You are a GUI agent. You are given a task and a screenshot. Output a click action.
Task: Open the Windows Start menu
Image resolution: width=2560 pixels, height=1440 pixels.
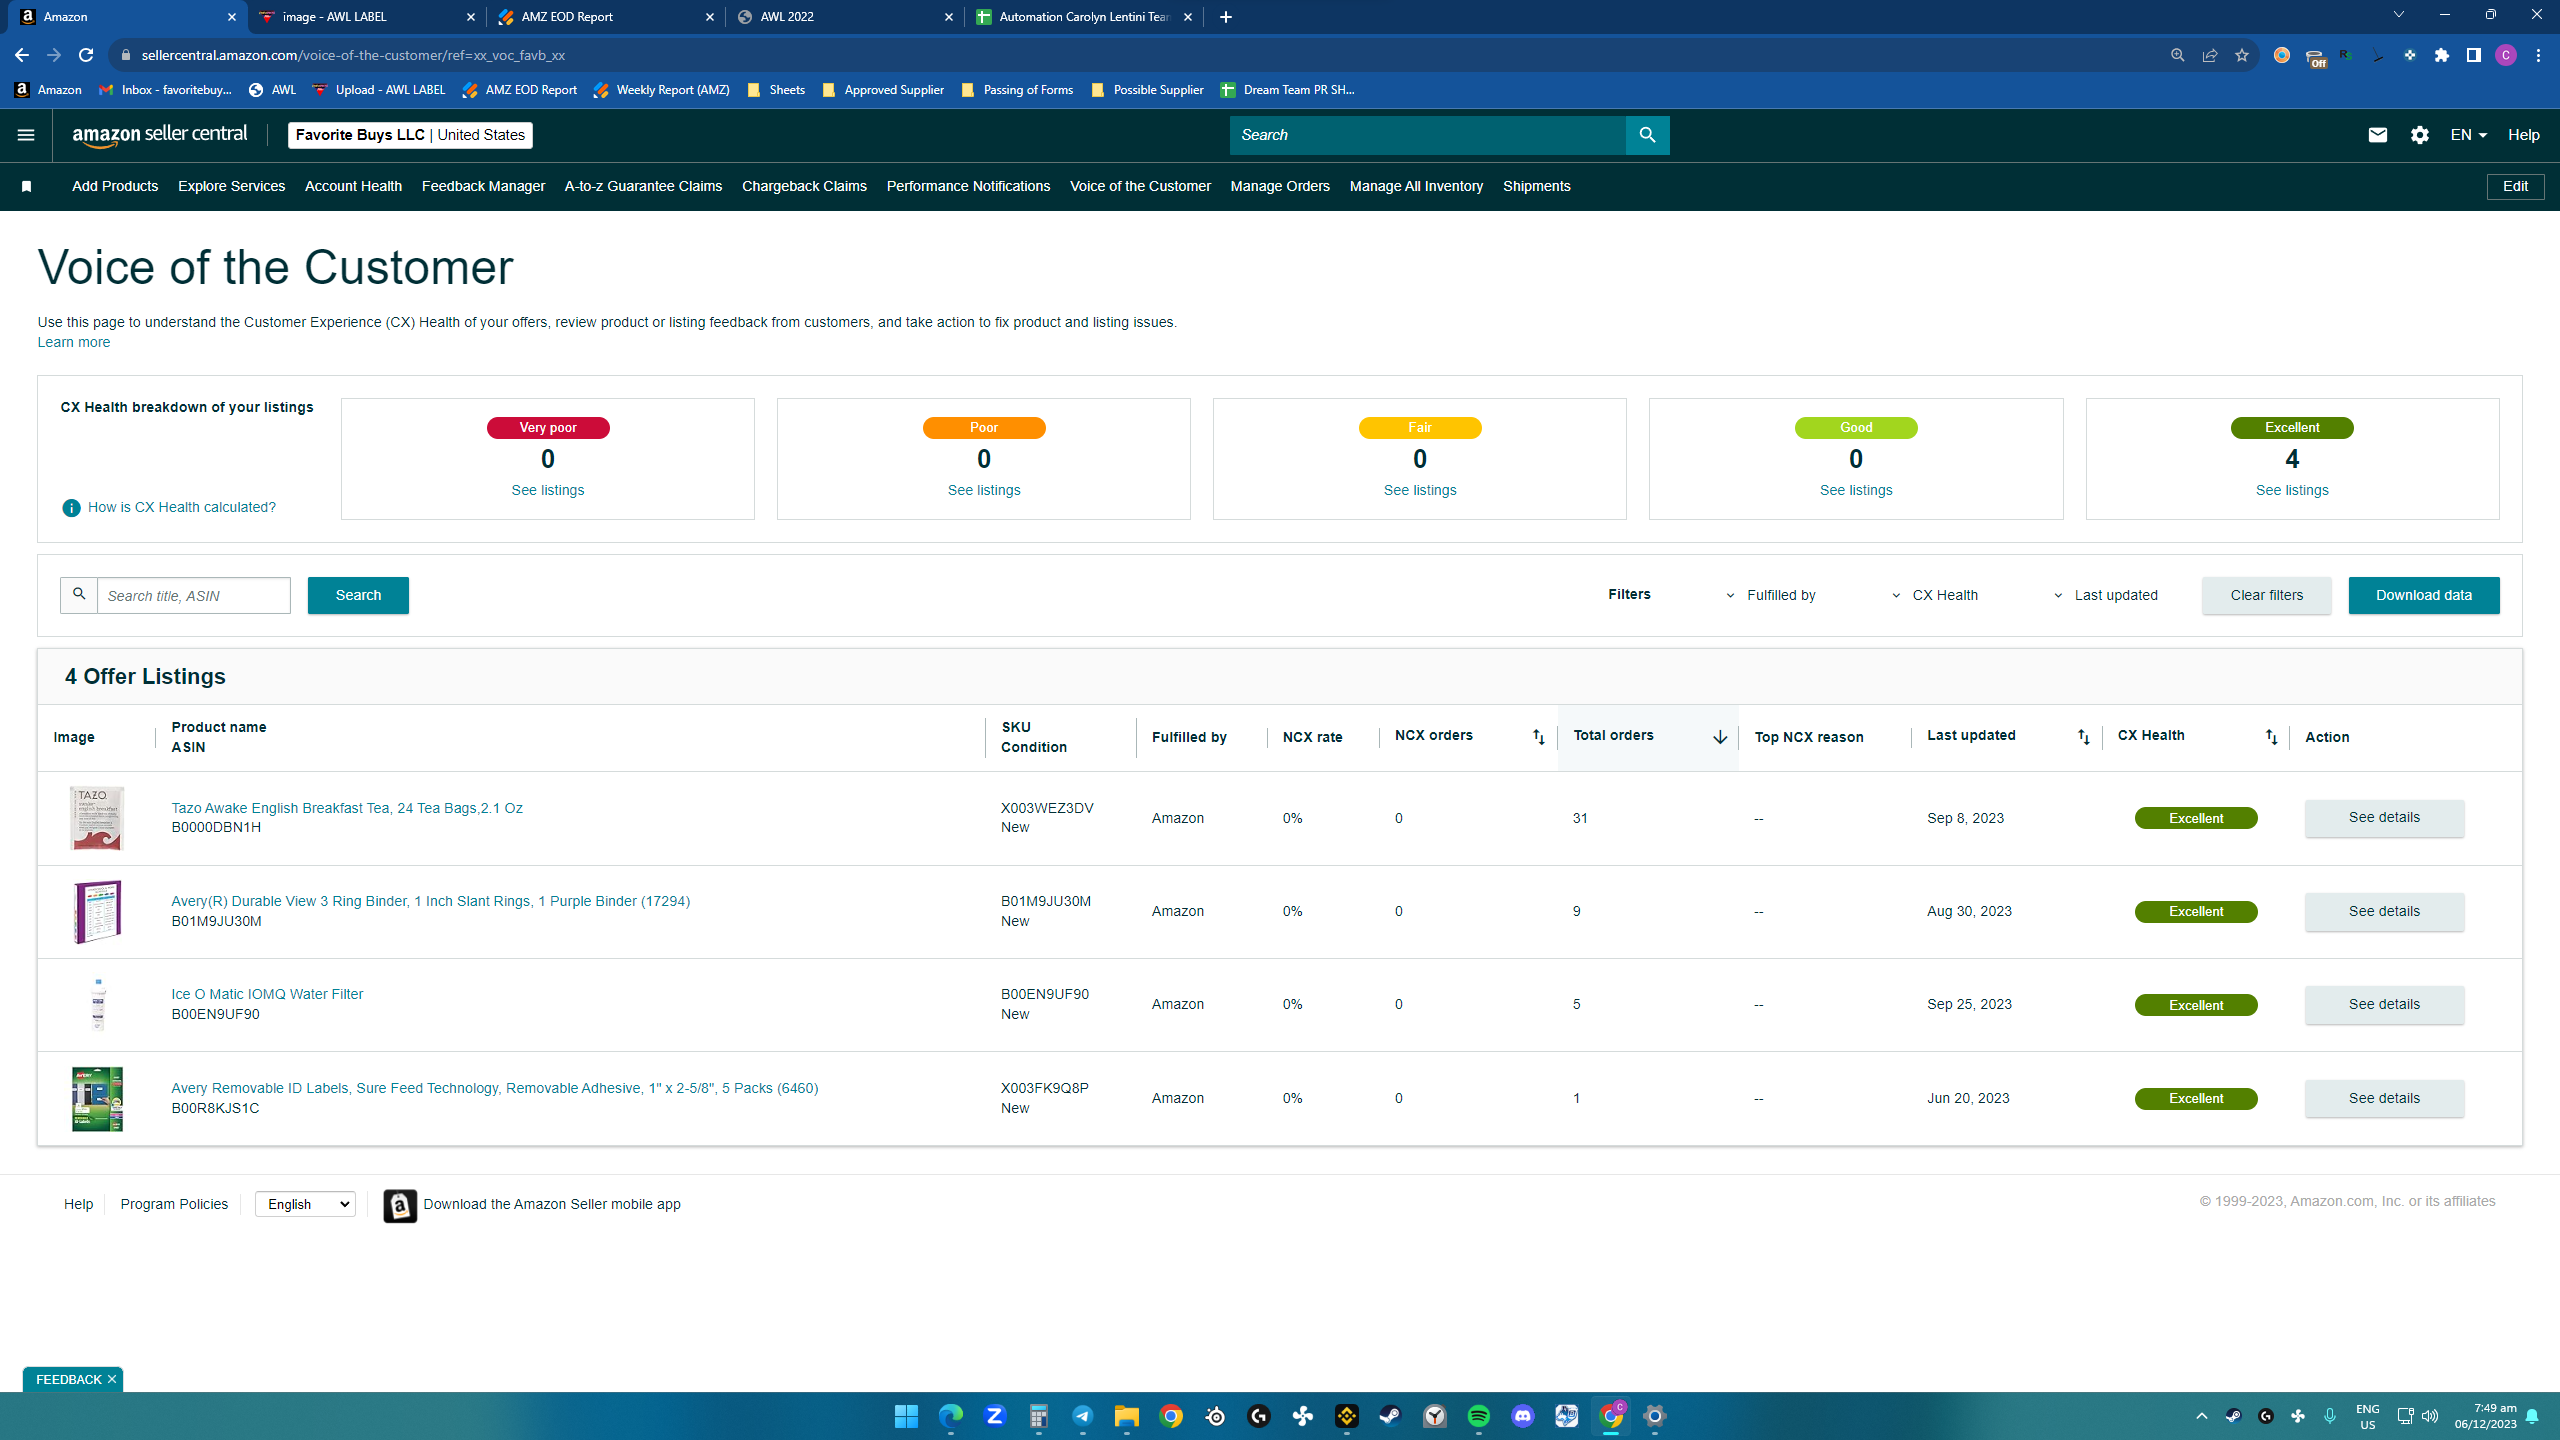click(x=906, y=1416)
